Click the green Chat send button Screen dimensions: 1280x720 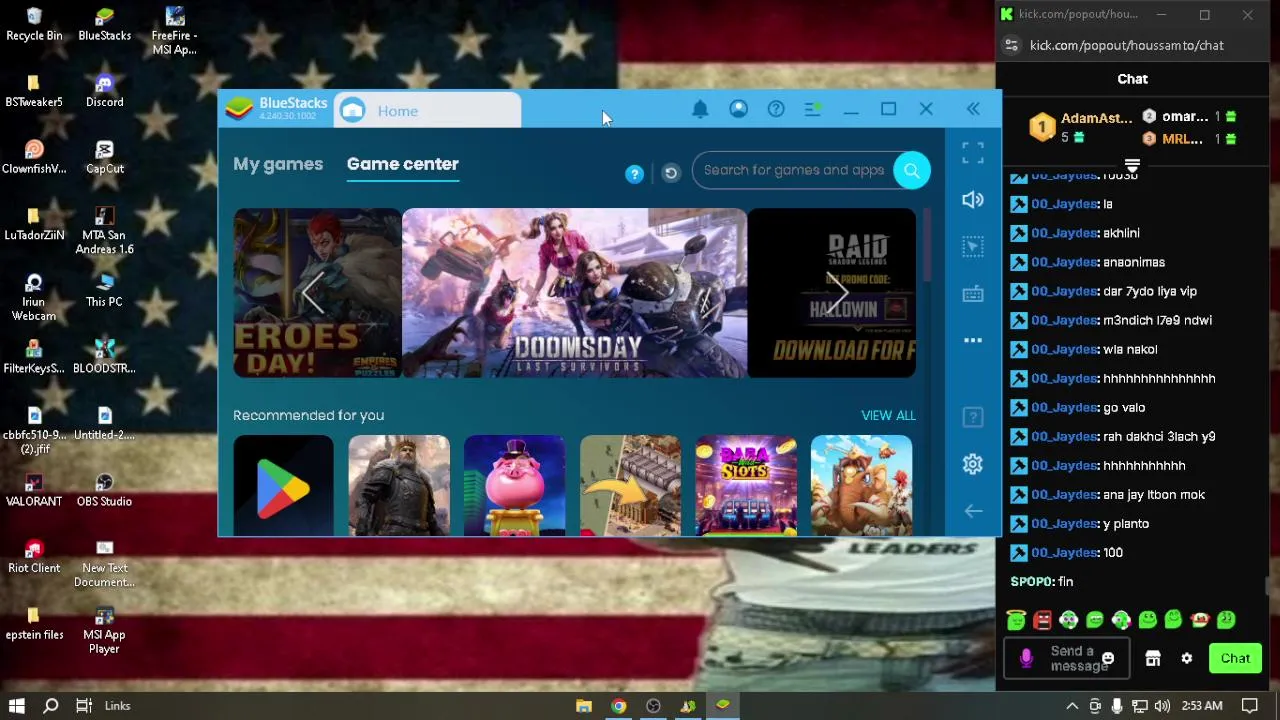pos(1235,658)
